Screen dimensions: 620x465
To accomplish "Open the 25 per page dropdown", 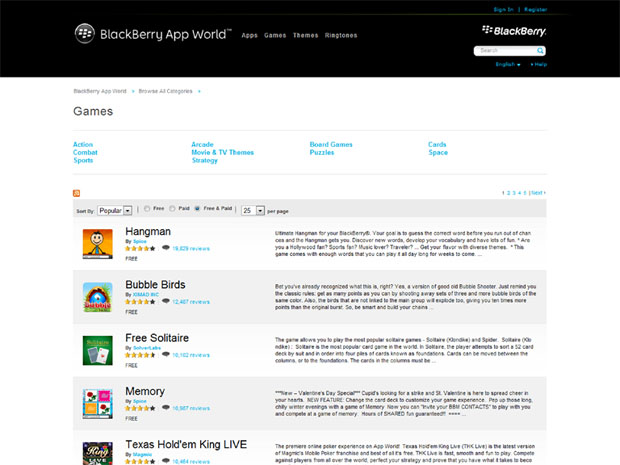I will [253, 210].
